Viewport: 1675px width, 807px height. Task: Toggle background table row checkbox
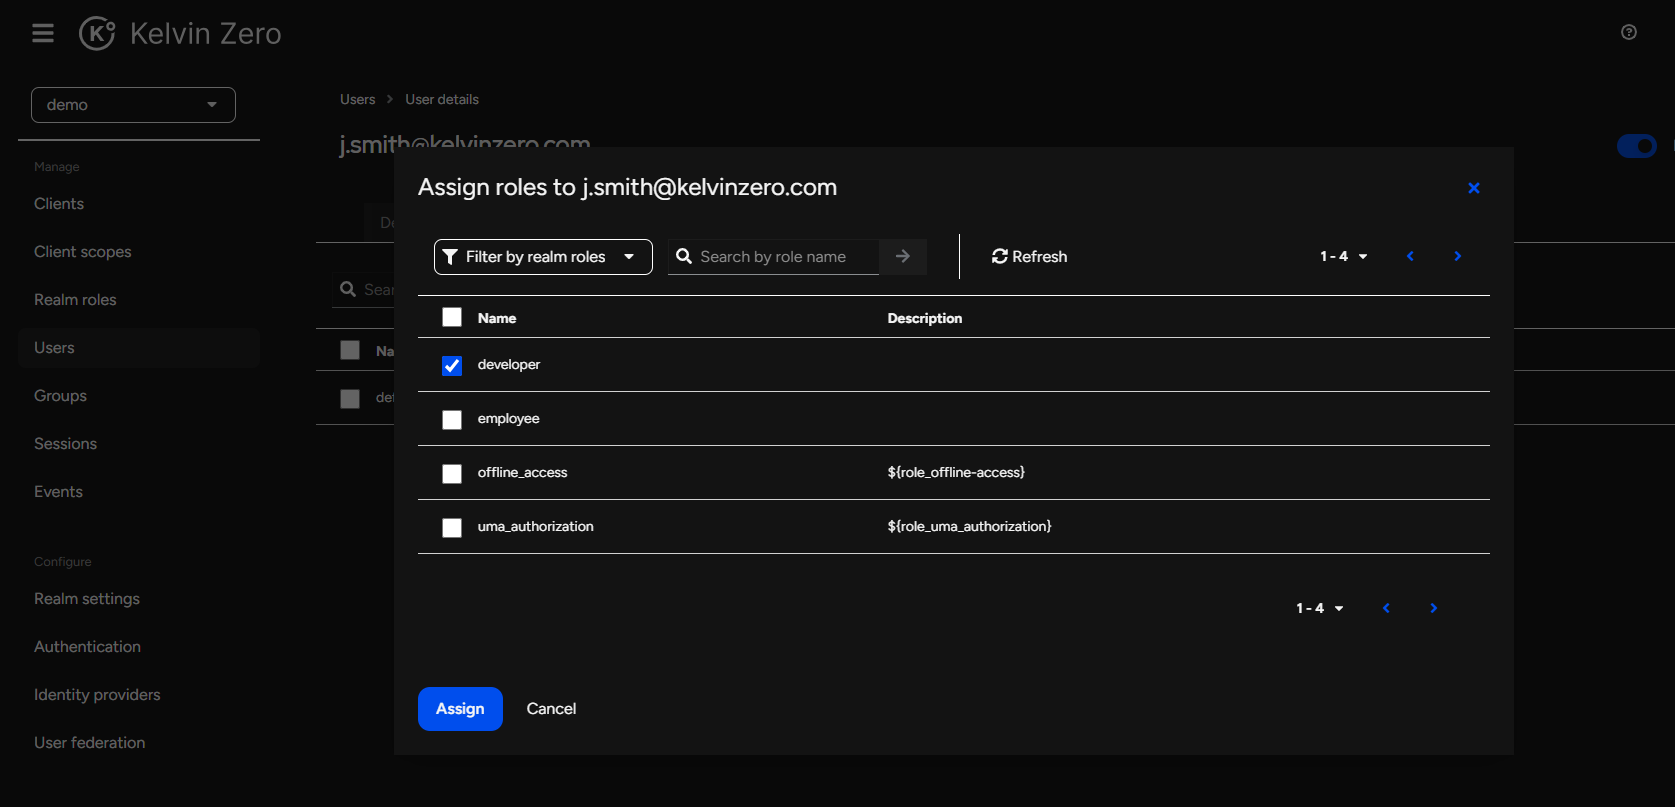[x=350, y=398]
